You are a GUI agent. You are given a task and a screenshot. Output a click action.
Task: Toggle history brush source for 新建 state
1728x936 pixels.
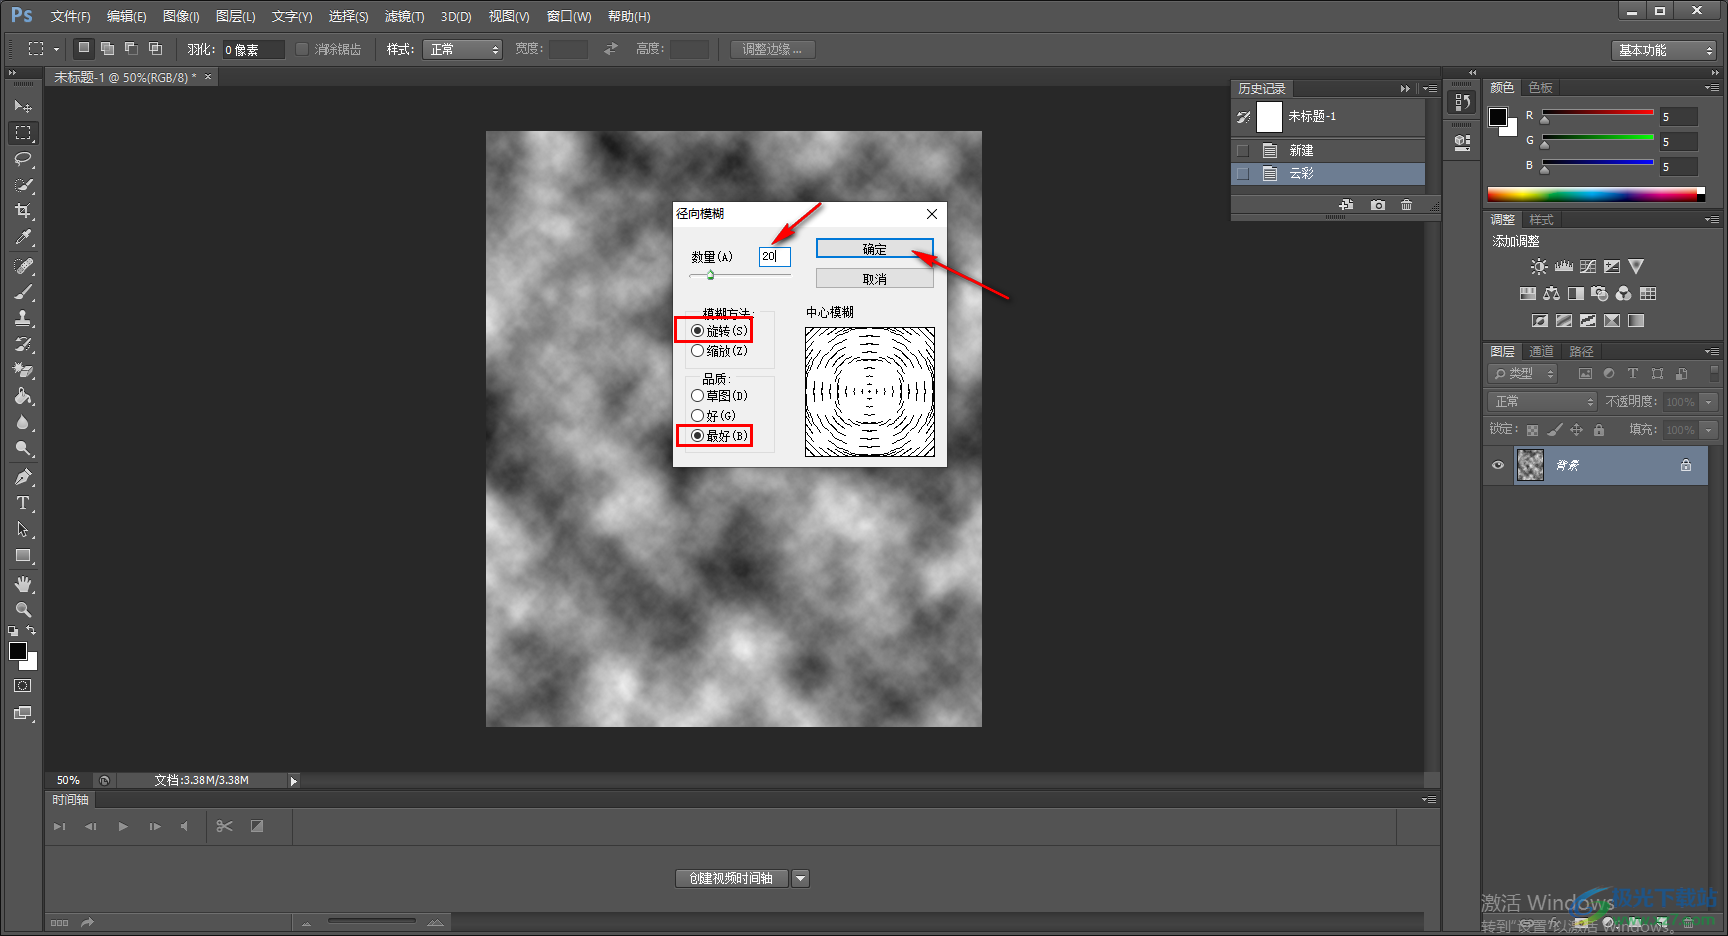1243,151
